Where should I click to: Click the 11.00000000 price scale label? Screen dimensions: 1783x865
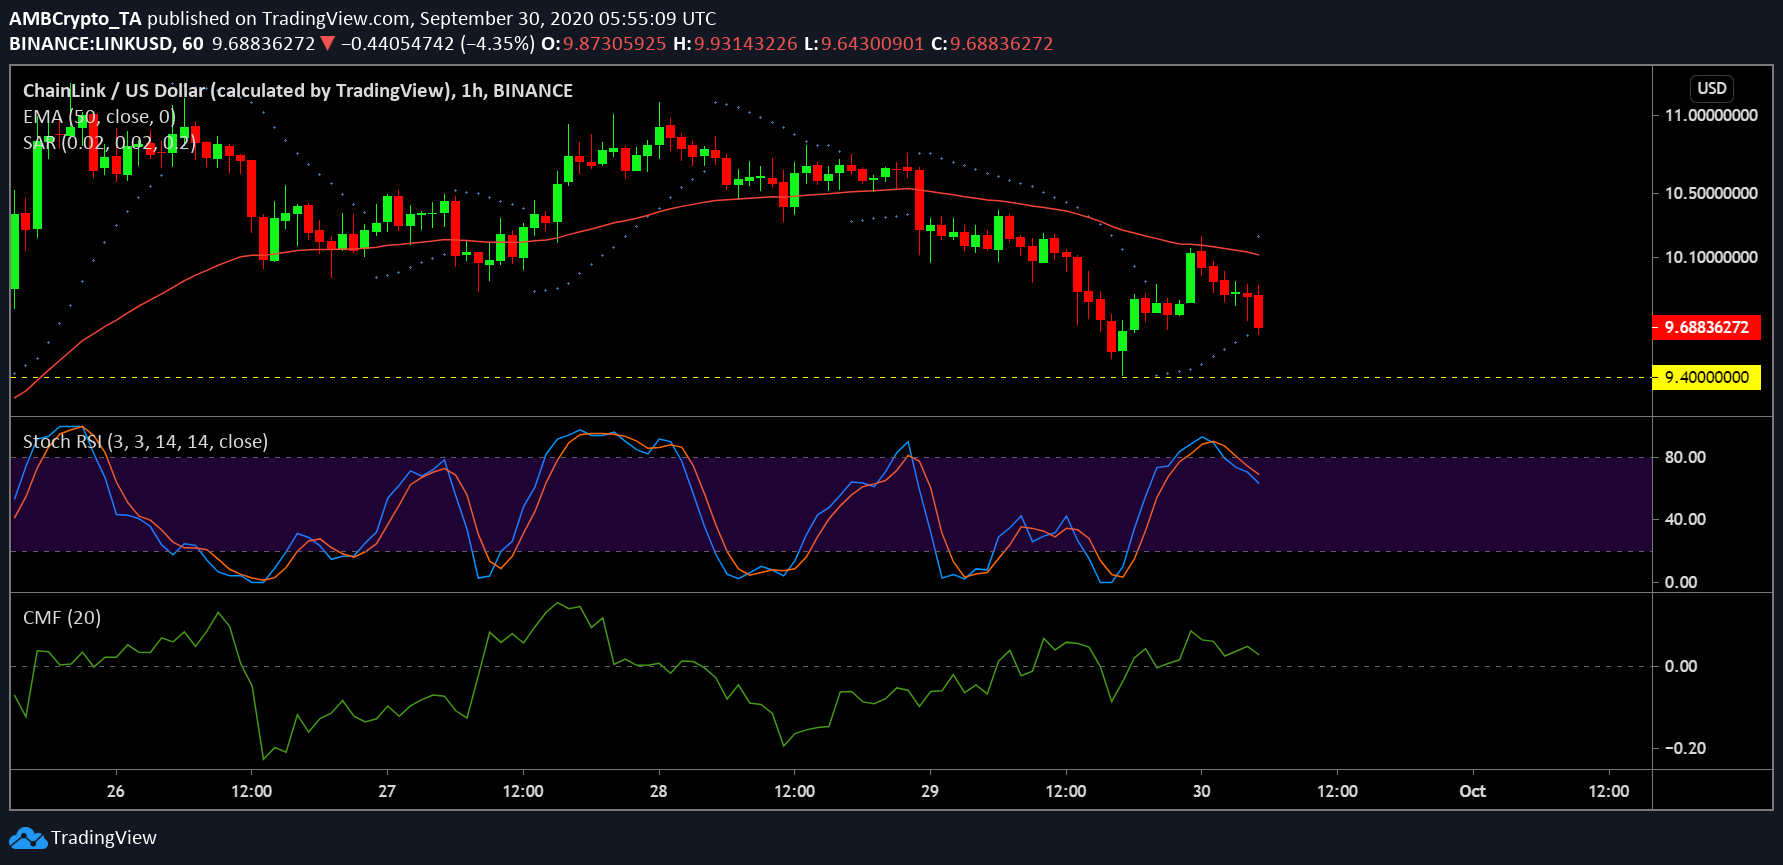tap(1710, 116)
